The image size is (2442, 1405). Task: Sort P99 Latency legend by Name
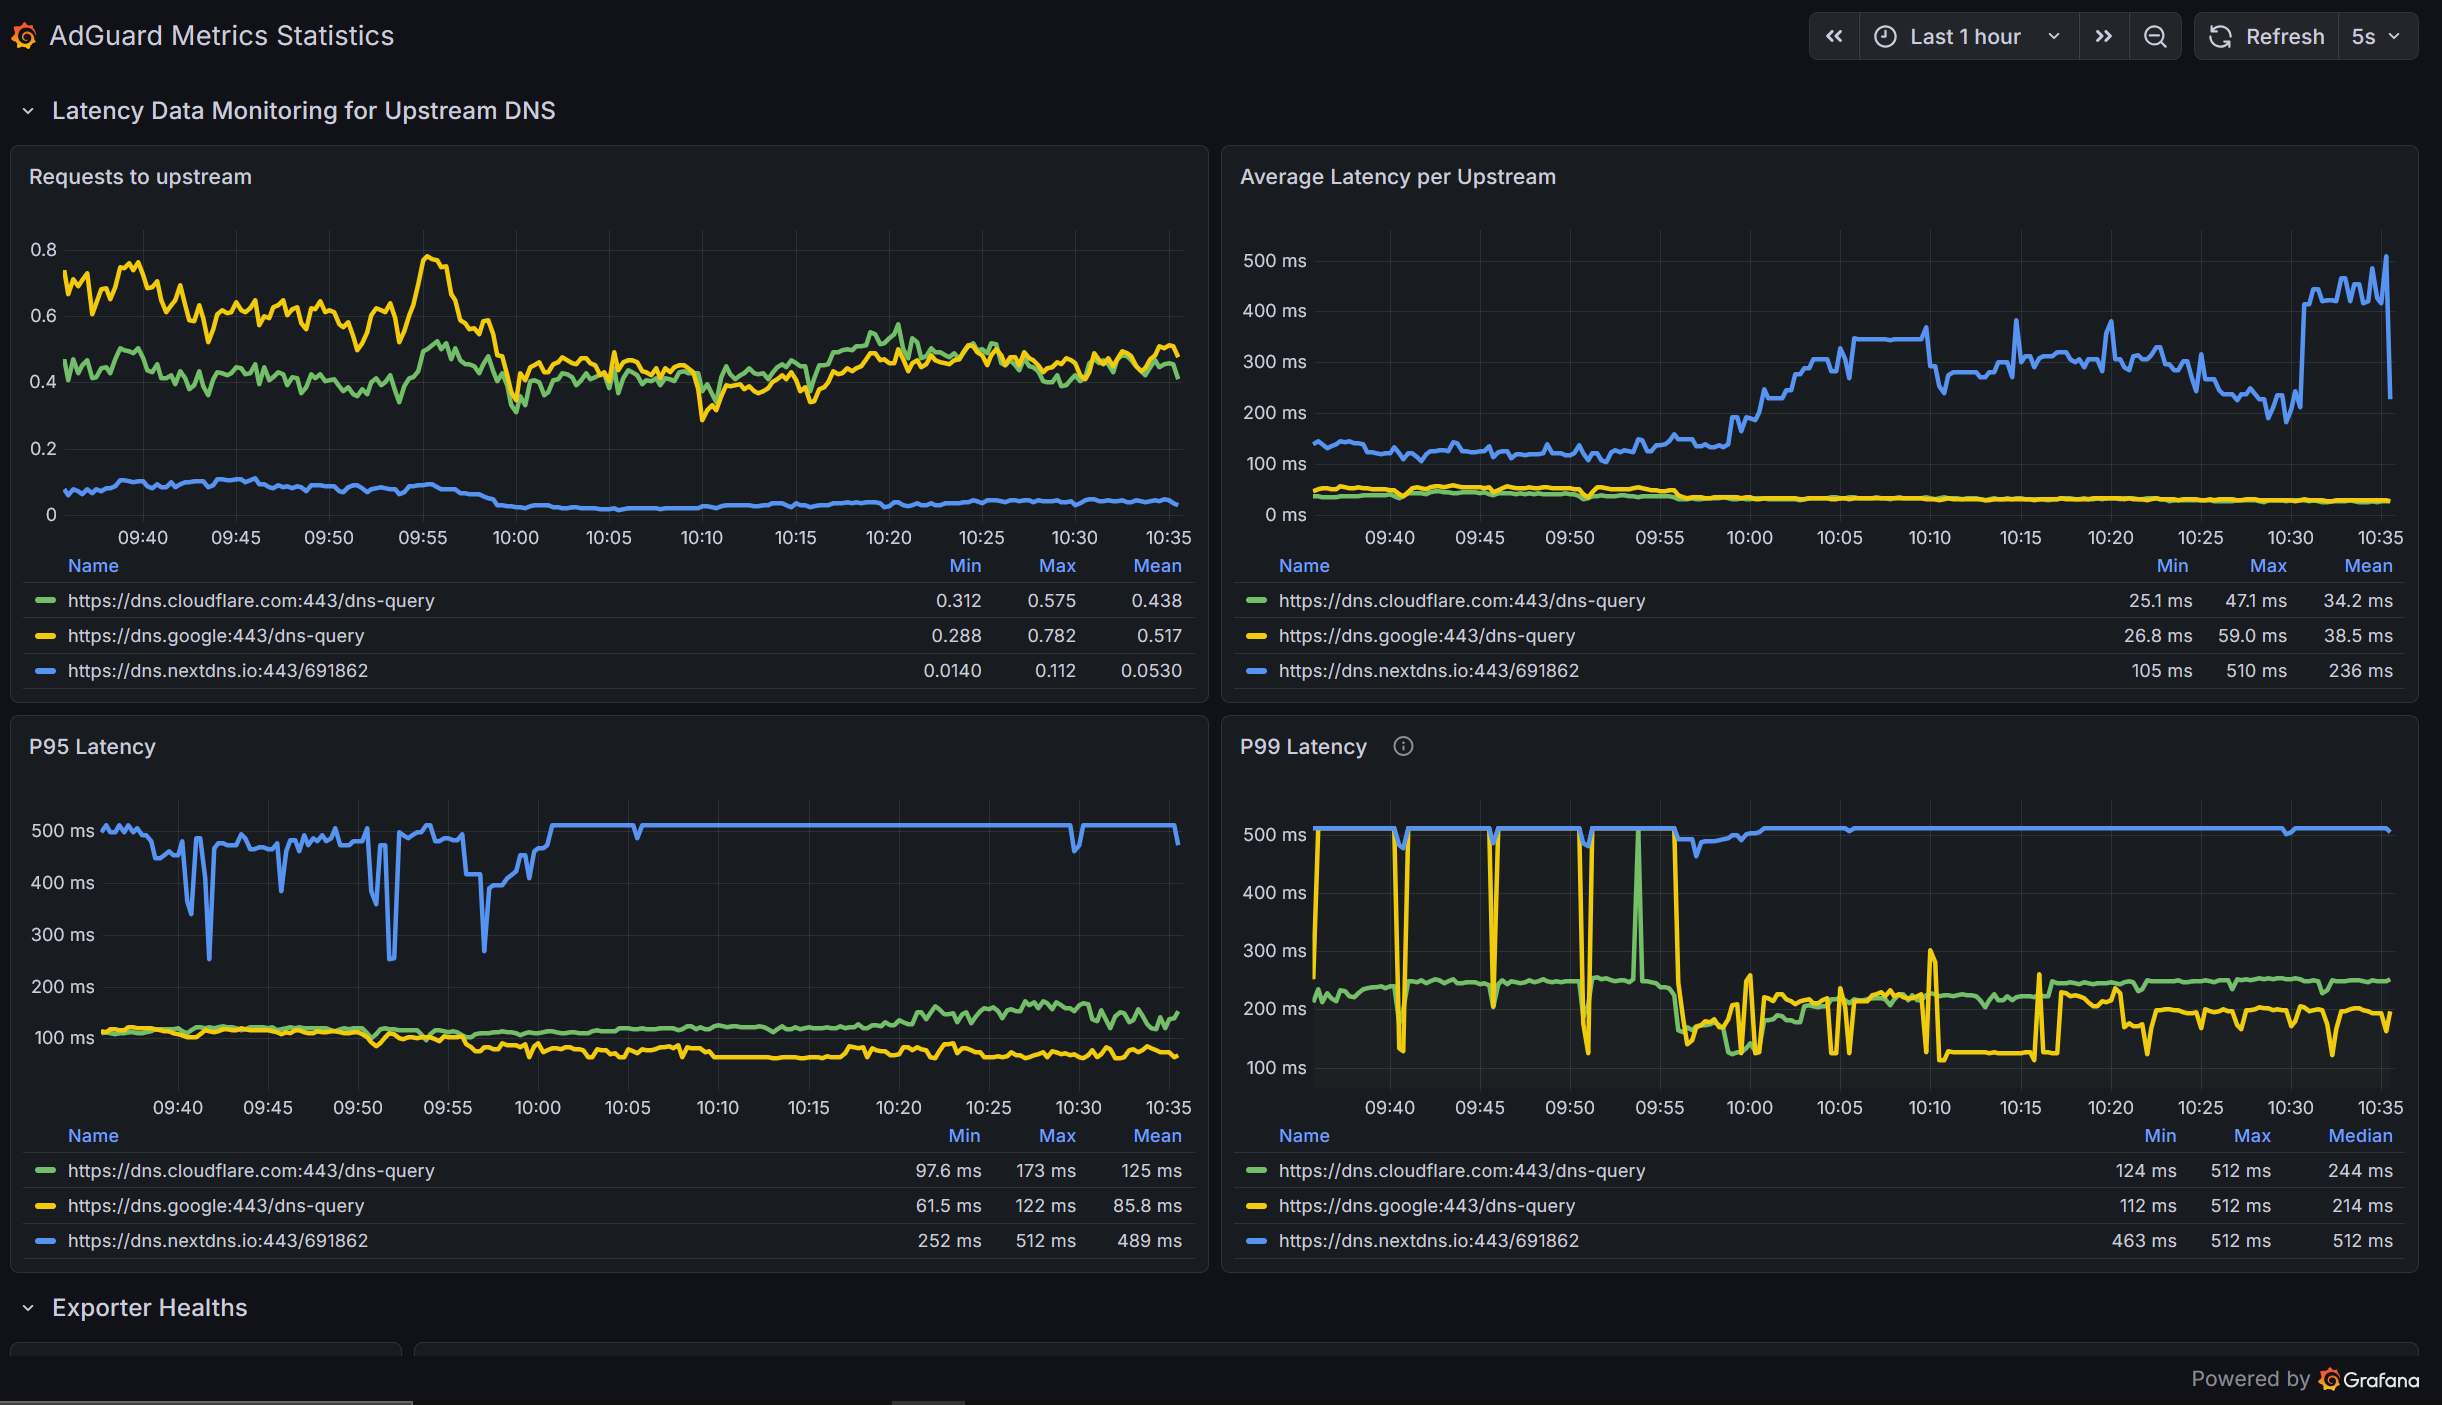point(1304,1136)
